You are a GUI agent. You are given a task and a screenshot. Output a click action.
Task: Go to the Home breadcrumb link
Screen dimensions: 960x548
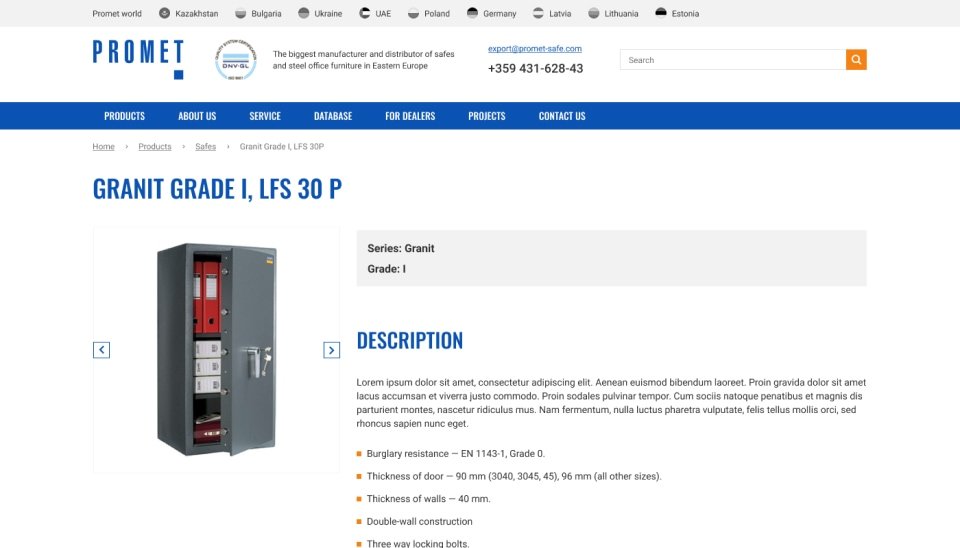(x=103, y=146)
